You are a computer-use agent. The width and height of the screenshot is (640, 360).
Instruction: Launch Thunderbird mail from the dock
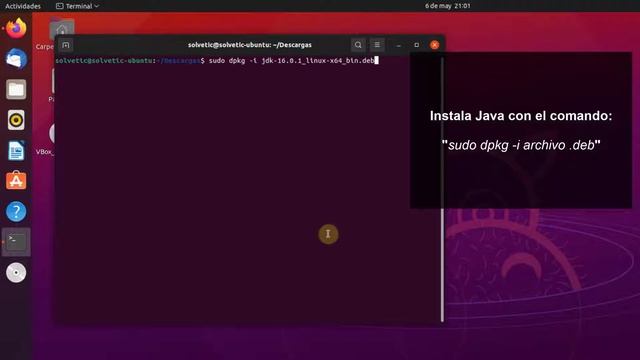pyautogui.click(x=16, y=59)
